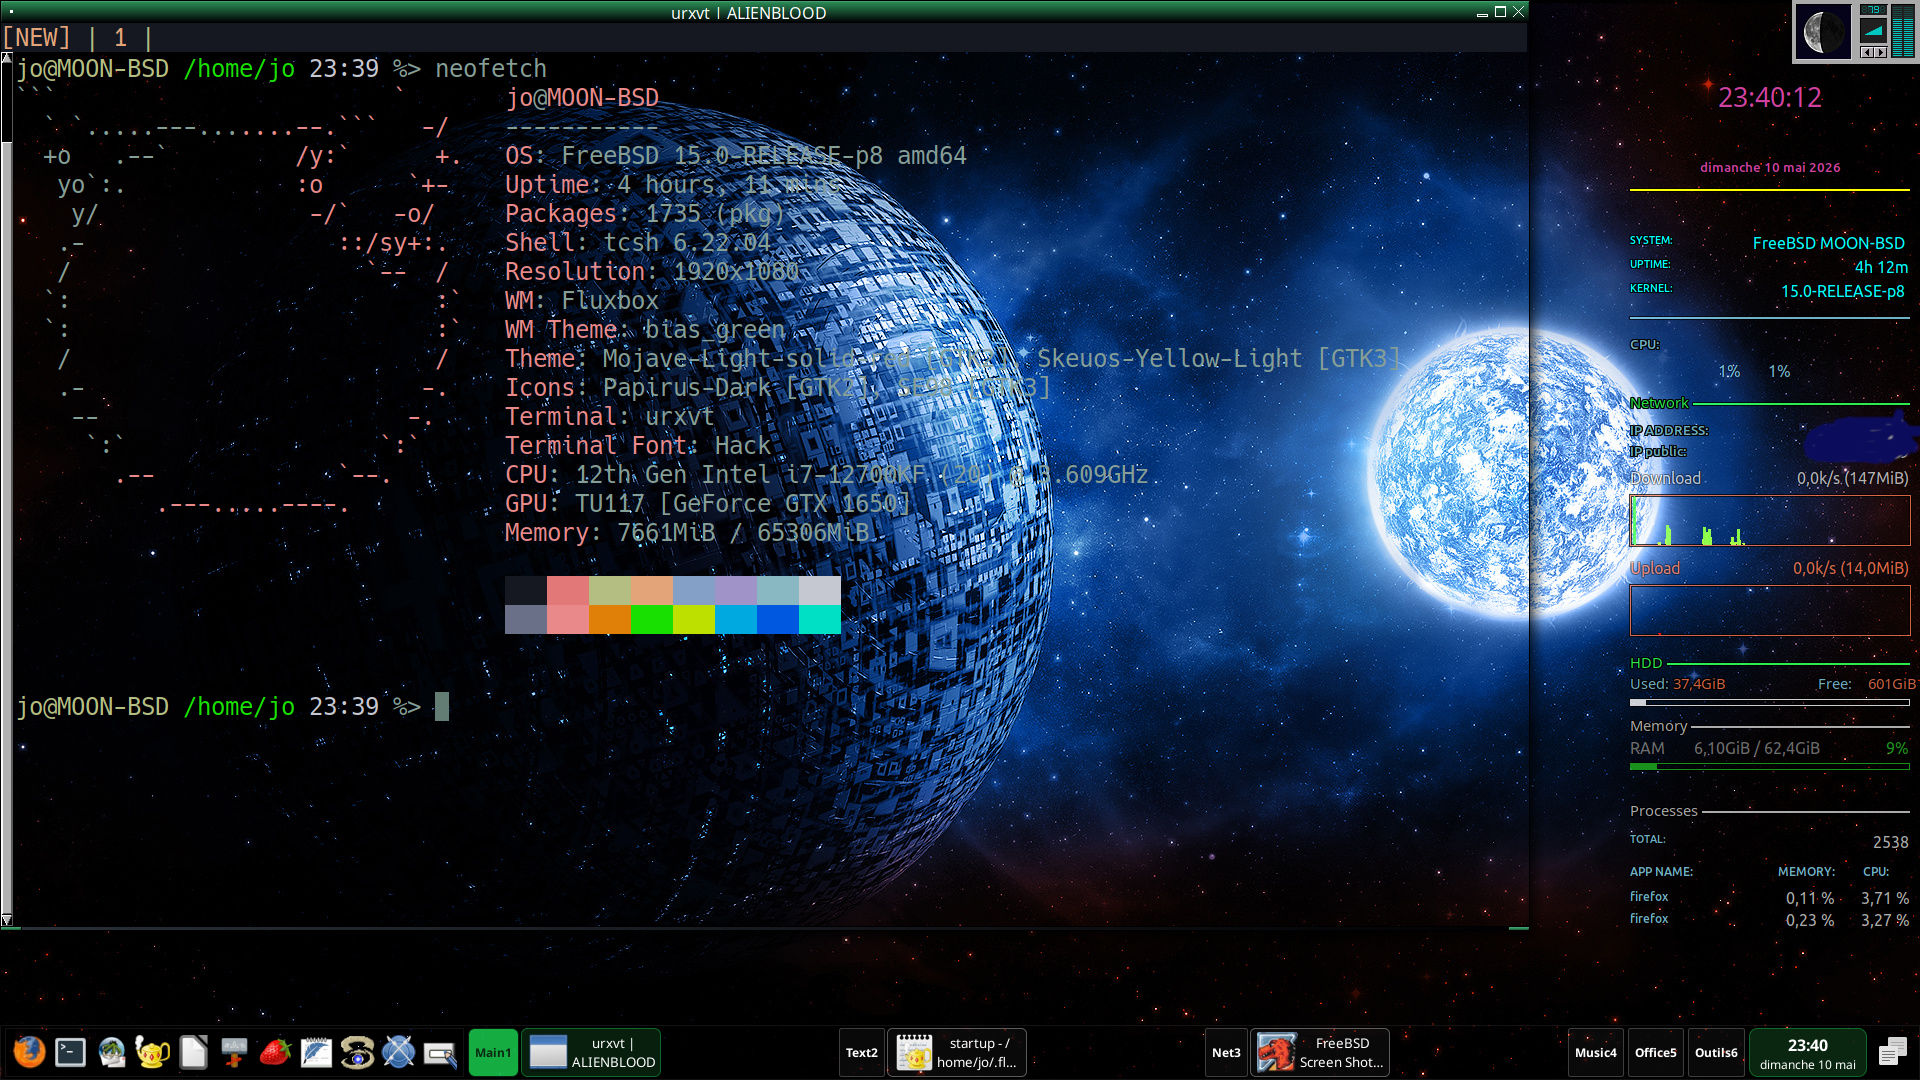Click the "Terminal Font: Hack" line
This screenshot has height=1080, width=1920.
[638, 446]
